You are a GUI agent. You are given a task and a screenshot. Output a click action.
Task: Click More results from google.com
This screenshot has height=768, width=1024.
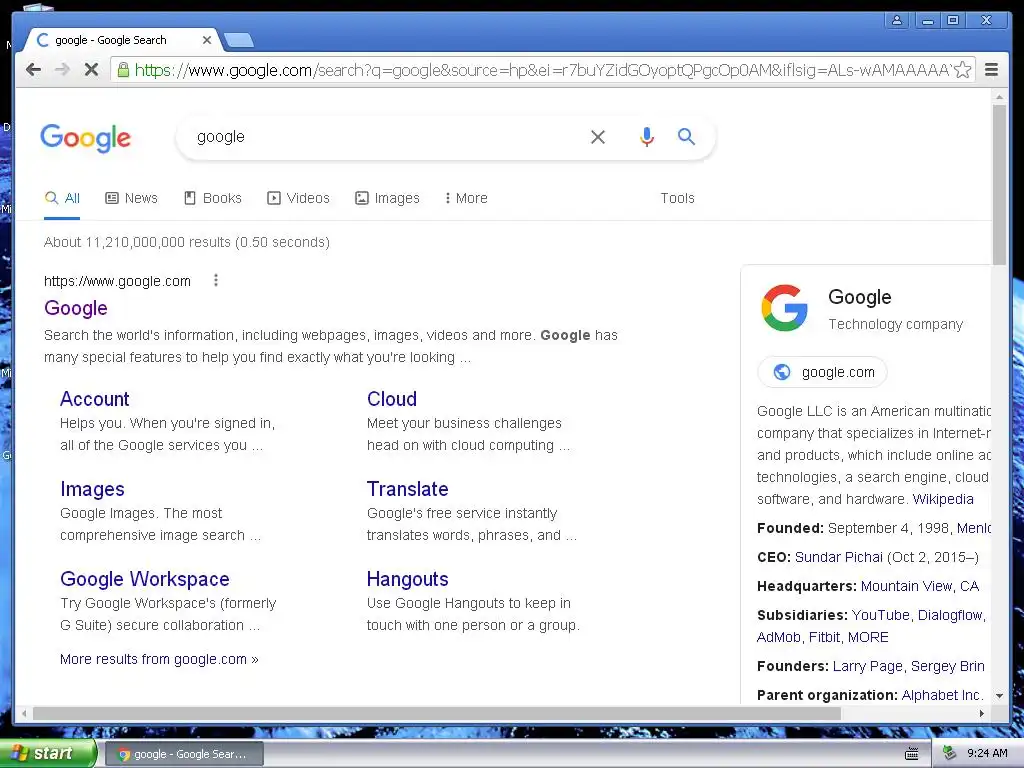159,659
